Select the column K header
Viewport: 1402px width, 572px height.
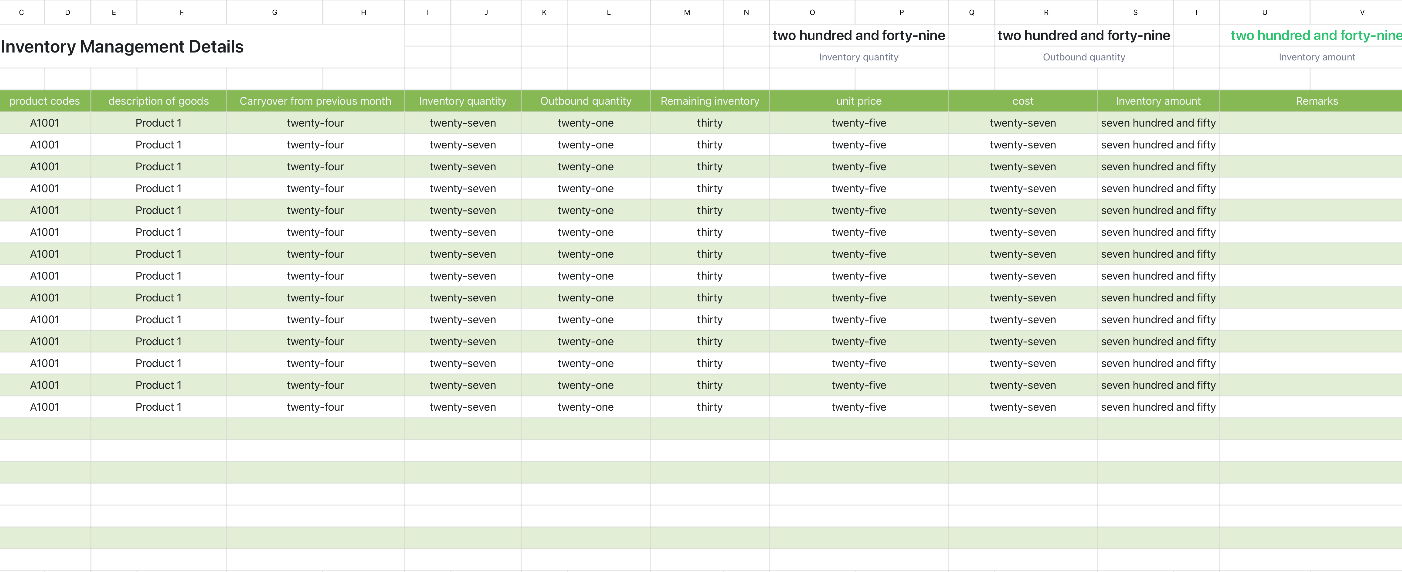pos(545,12)
